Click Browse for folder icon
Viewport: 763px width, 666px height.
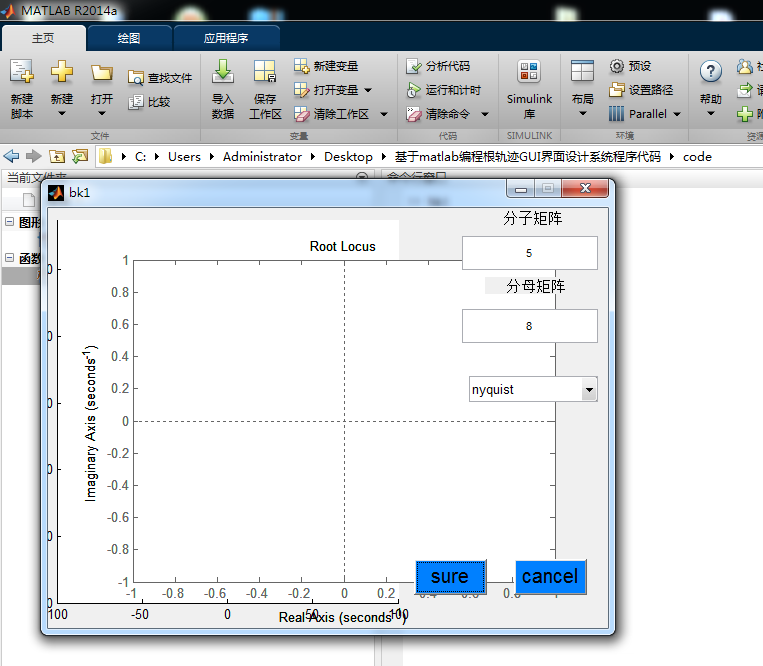tap(80, 156)
